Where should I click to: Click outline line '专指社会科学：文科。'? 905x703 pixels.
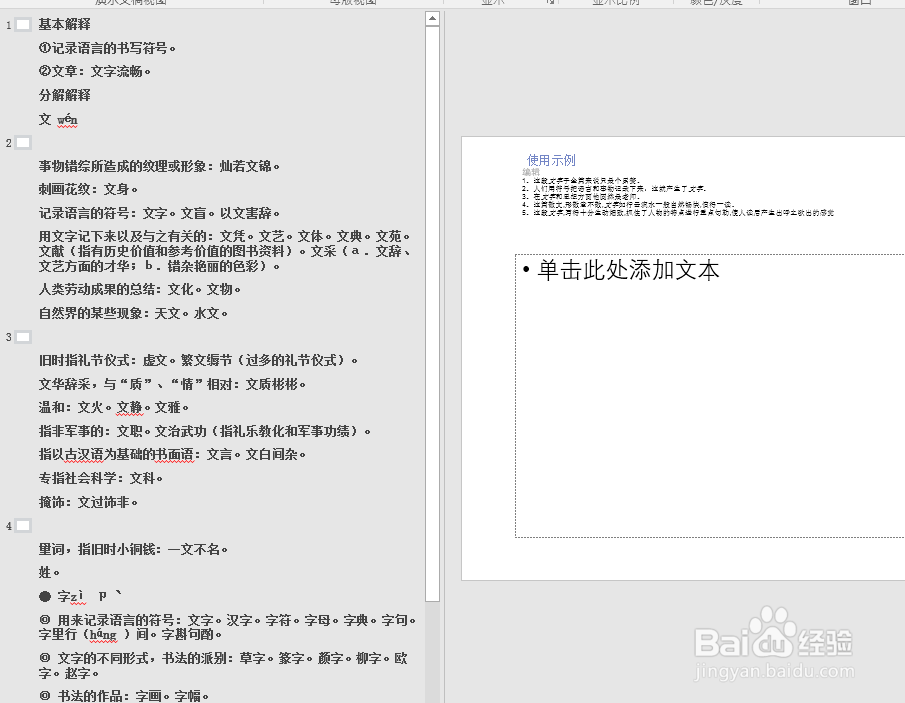[x=101, y=478]
